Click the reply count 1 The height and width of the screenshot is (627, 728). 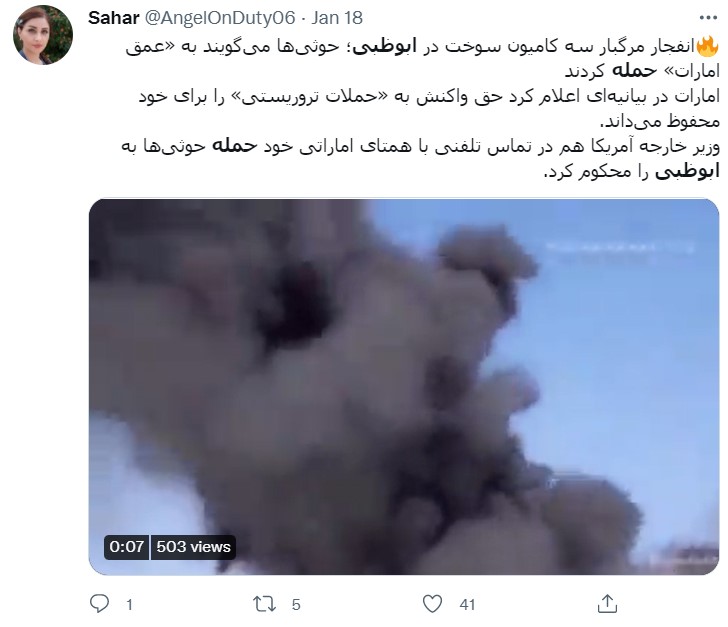pyautogui.click(x=130, y=604)
